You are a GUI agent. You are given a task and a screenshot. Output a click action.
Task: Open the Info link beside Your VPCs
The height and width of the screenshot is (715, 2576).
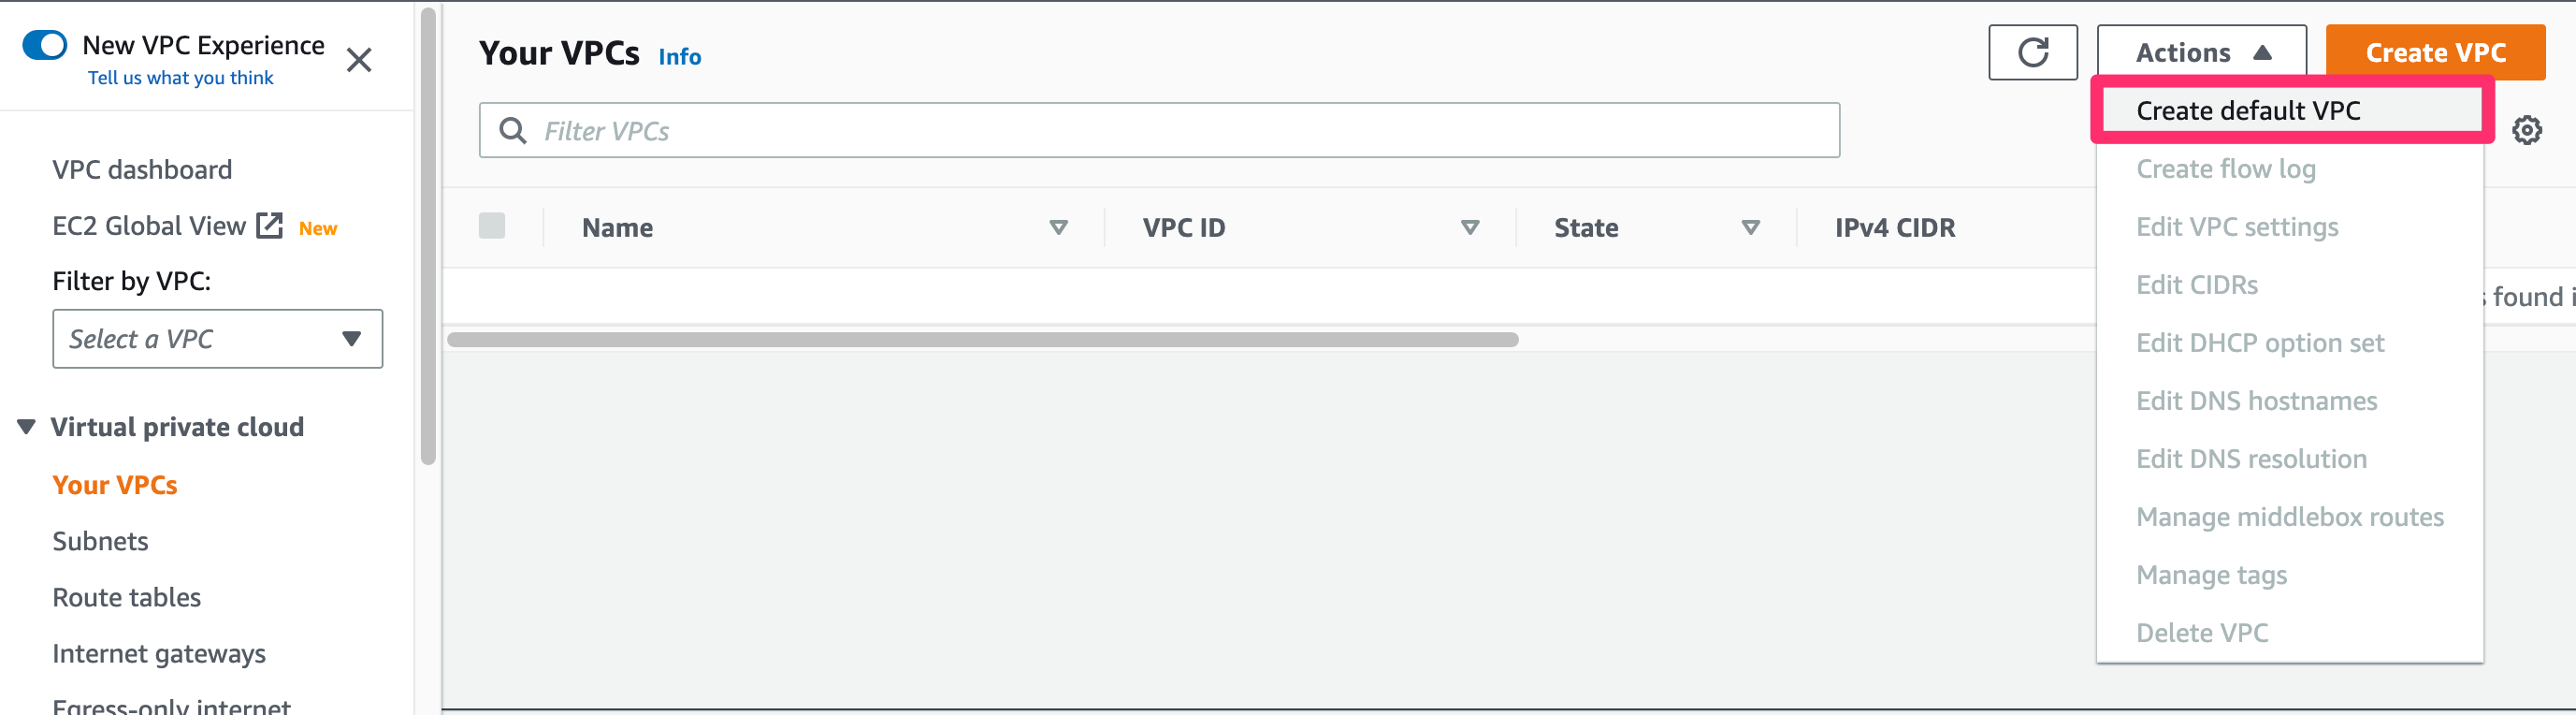click(679, 57)
